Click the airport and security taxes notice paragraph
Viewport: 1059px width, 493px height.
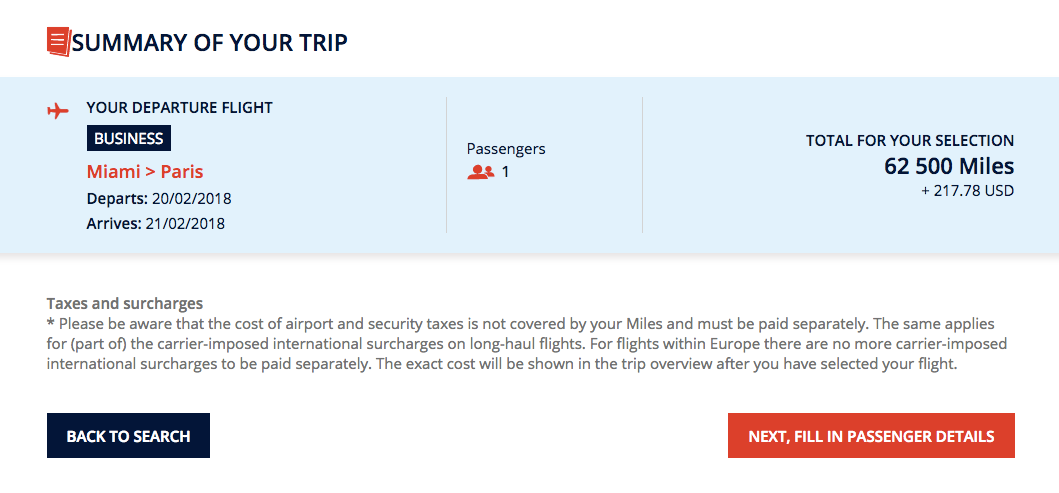click(x=527, y=344)
